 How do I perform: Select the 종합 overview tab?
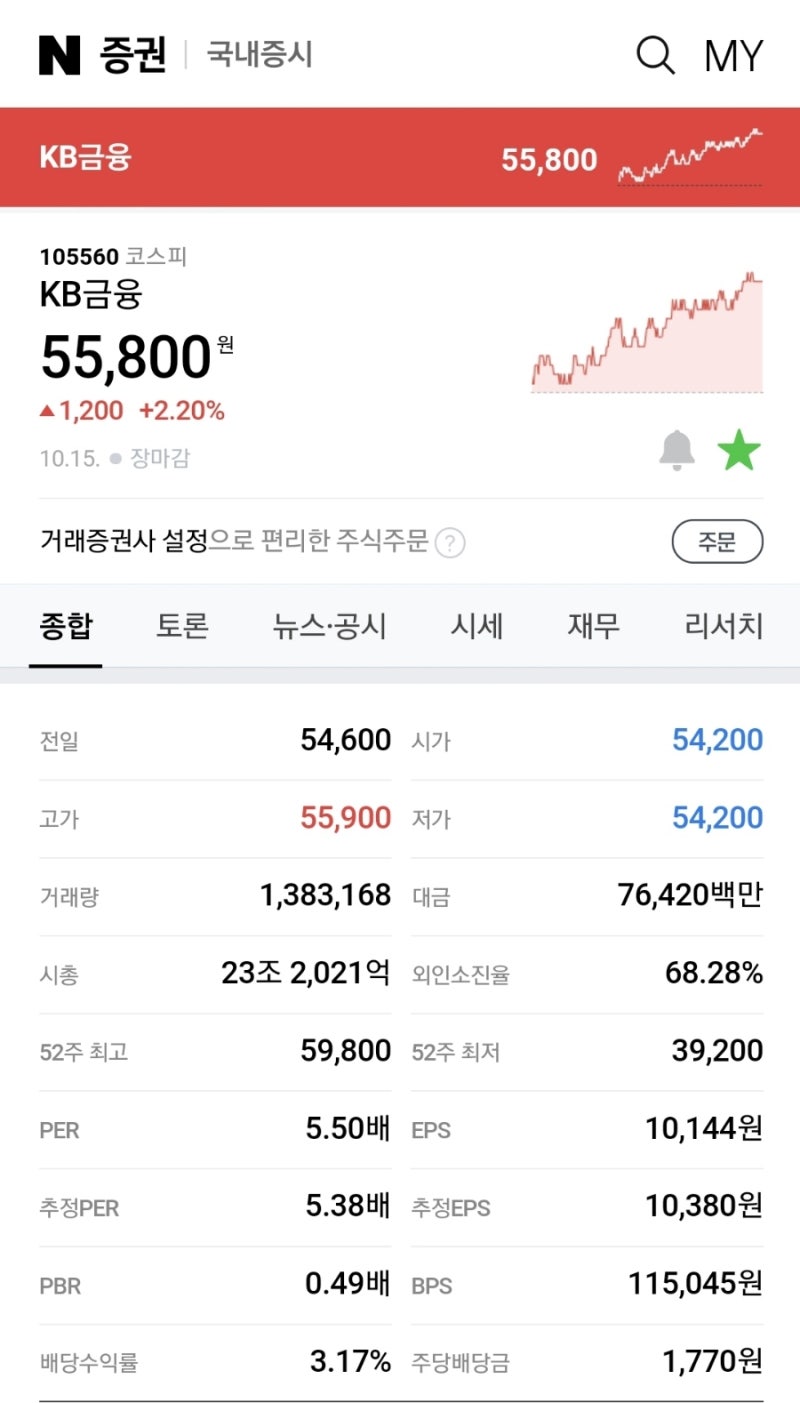coord(65,625)
